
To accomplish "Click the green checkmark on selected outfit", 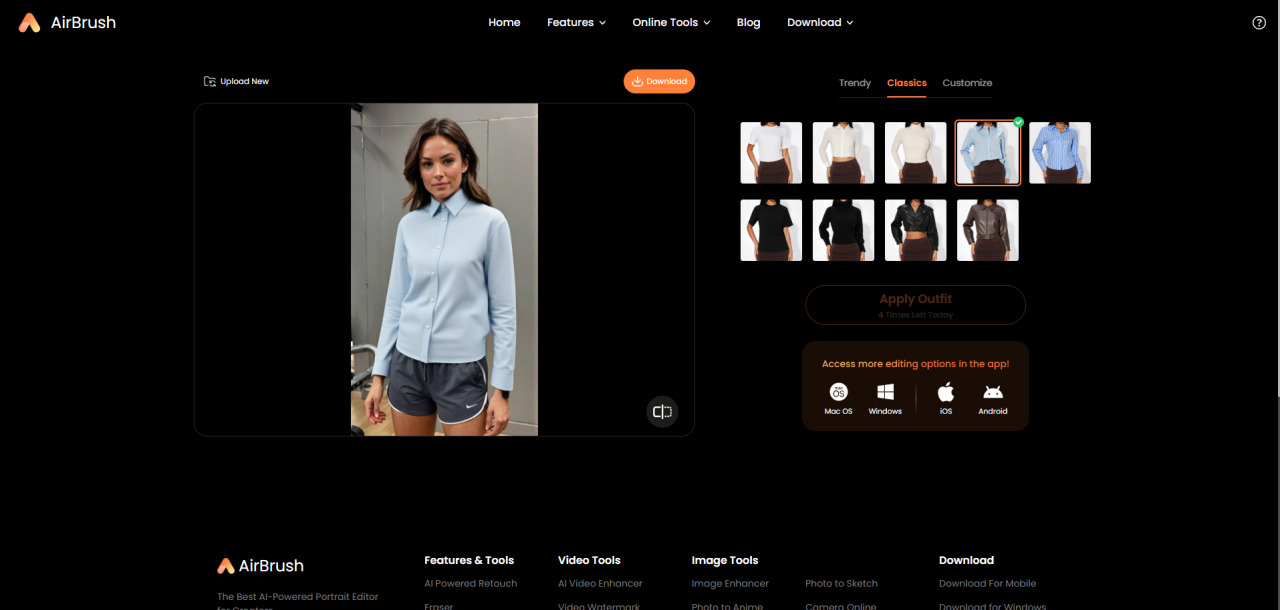I will (x=1018, y=122).
